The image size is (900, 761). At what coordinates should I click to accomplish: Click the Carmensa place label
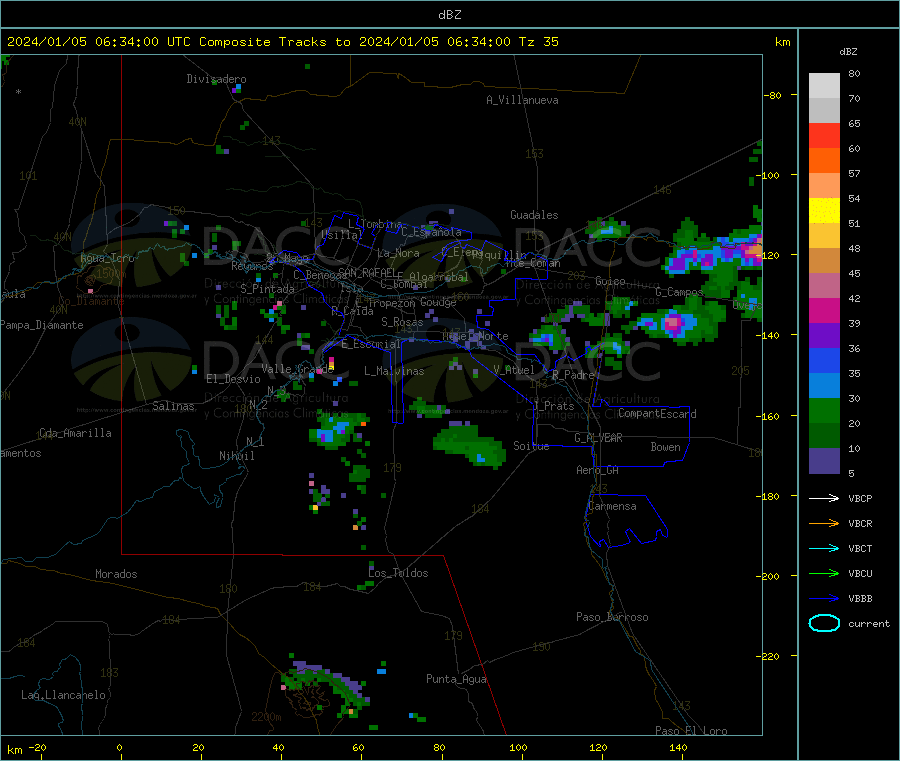(612, 506)
